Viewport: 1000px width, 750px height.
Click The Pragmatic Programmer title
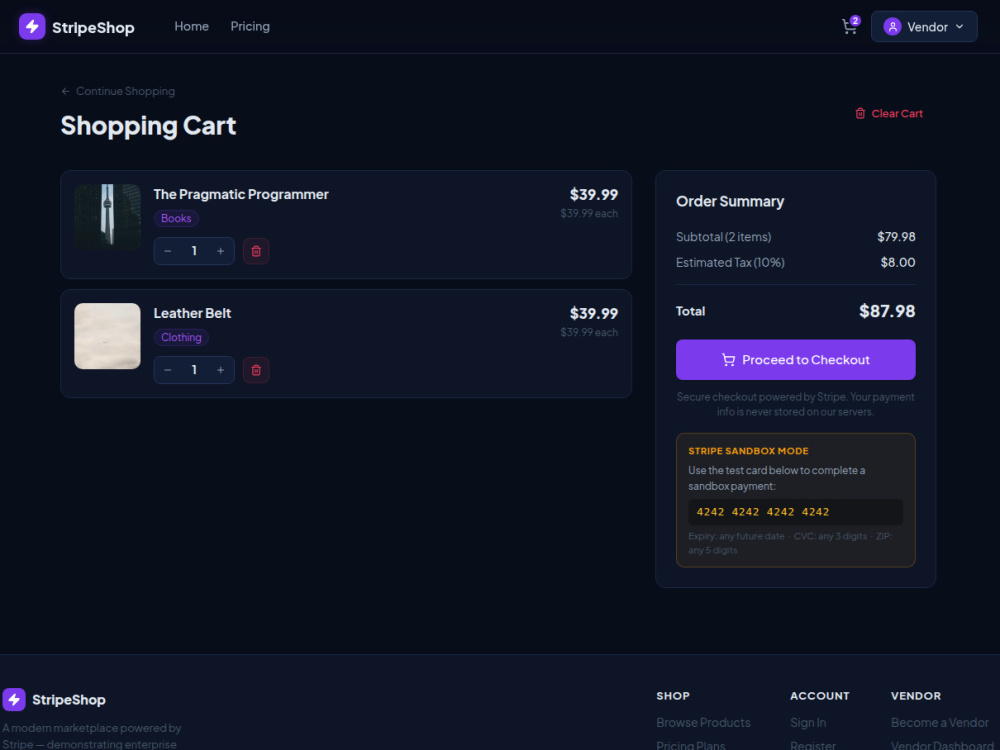241,195
